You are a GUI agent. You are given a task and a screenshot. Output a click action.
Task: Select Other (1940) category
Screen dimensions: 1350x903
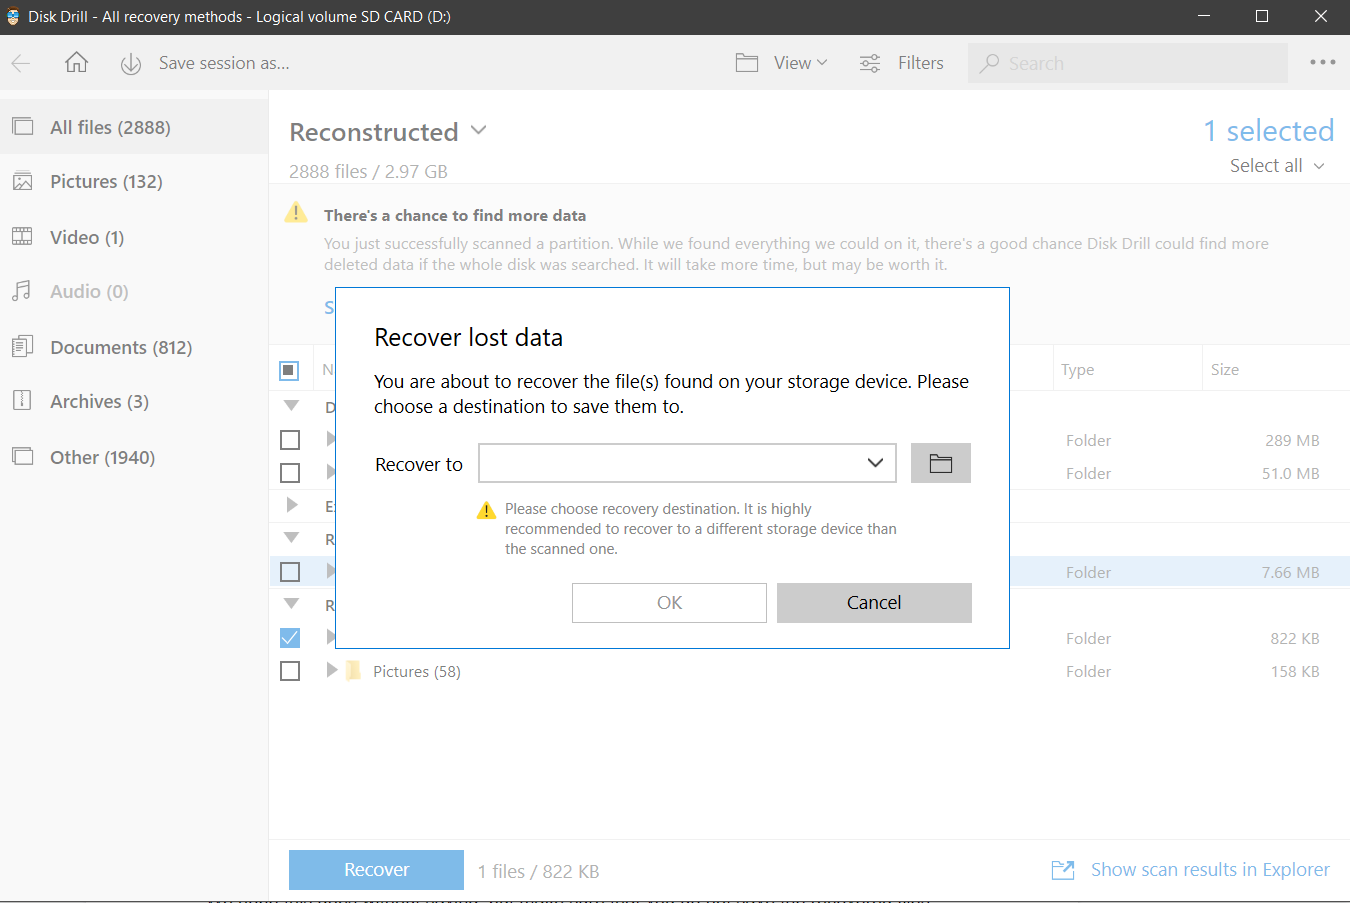click(134, 457)
